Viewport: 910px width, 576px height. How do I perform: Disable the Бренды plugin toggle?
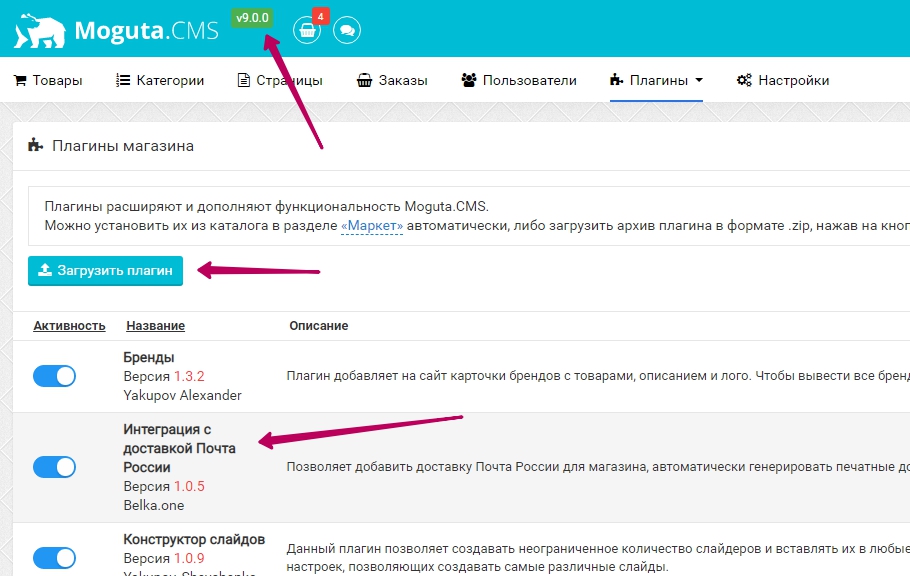pyautogui.click(x=55, y=376)
